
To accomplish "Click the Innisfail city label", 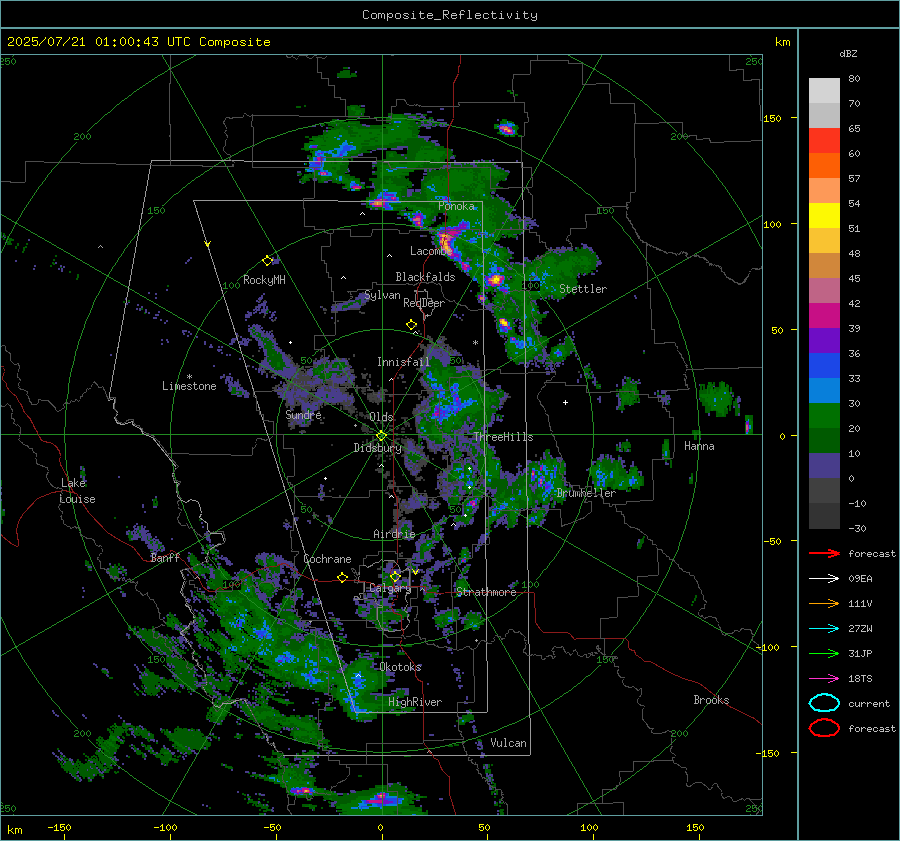I will (403, 362).
